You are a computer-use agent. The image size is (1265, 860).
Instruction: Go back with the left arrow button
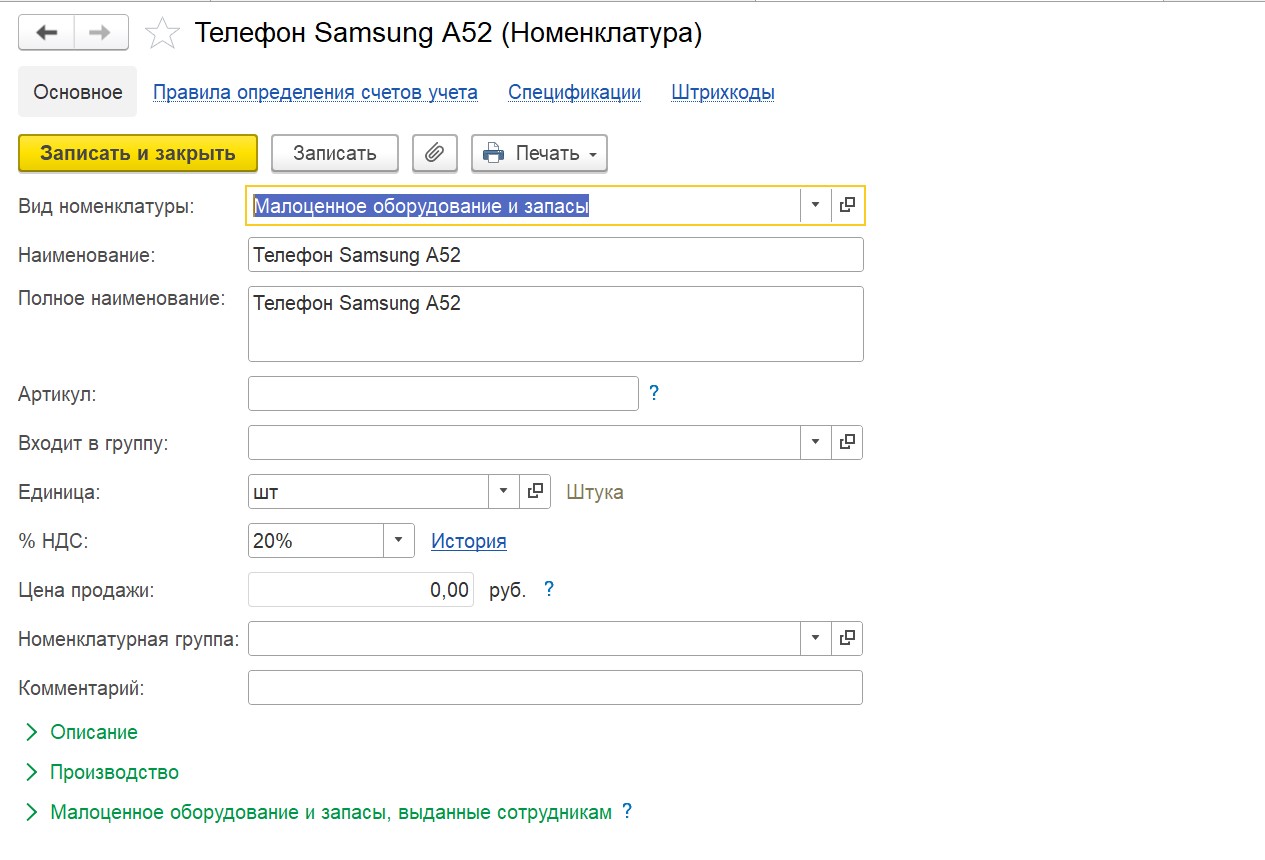point(46,32)
